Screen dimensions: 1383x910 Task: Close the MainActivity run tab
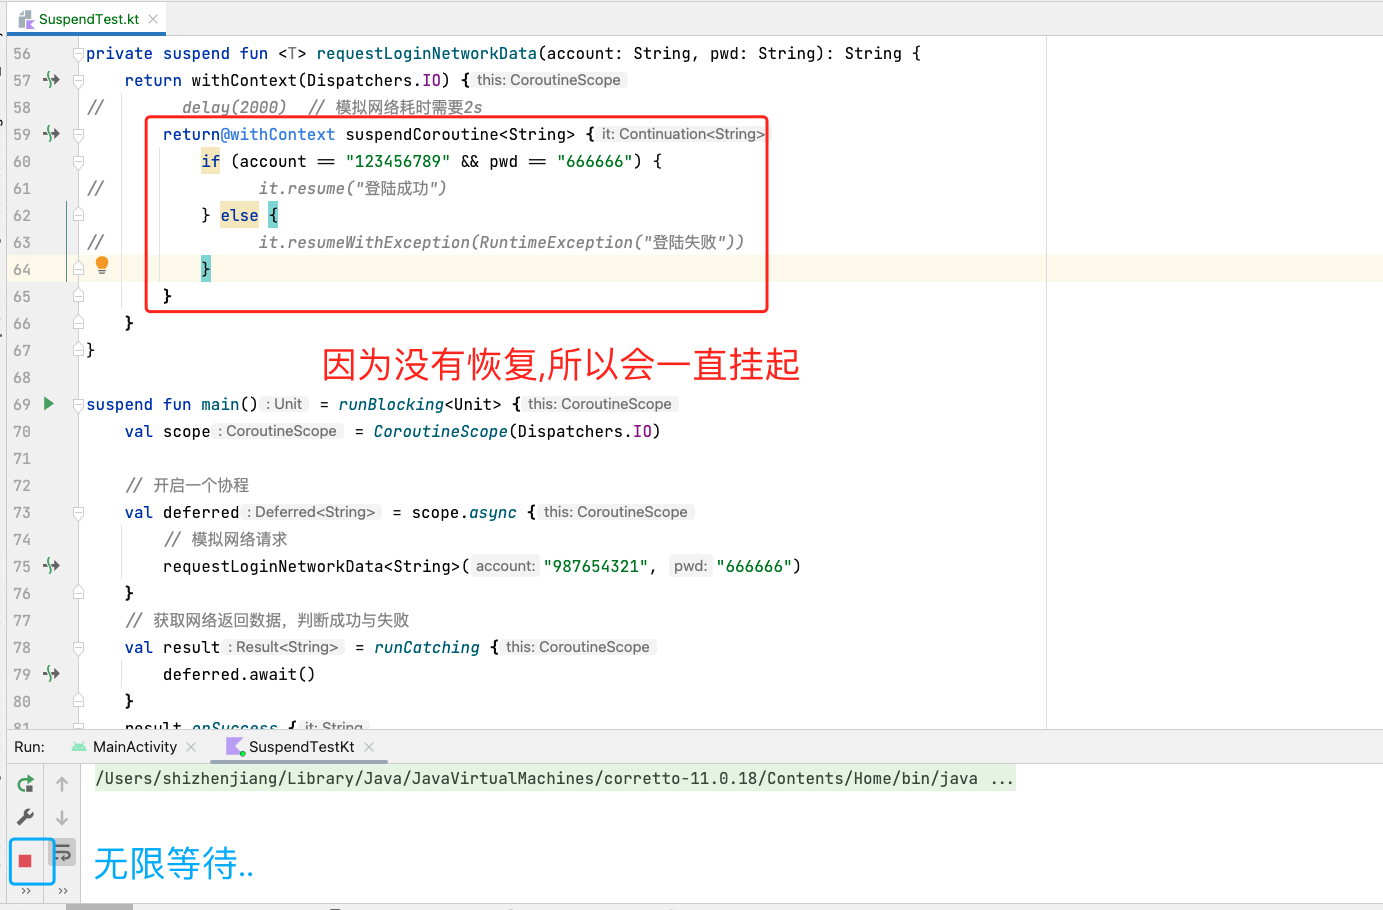coord(191,747)
